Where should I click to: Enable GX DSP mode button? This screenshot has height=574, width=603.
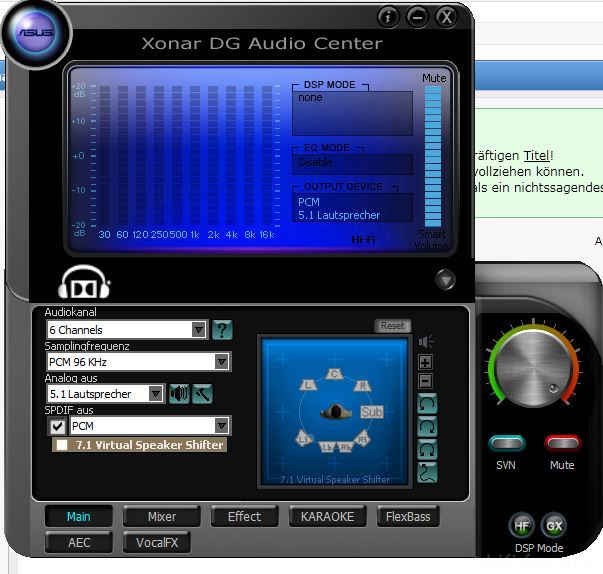[554, 526]
